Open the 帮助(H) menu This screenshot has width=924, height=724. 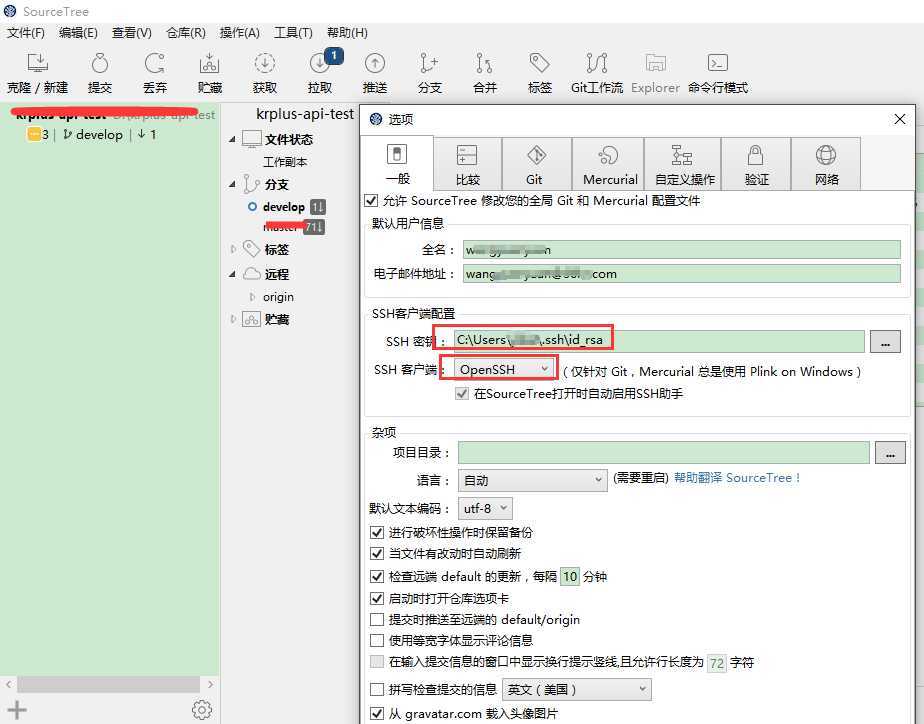tap(347, 32)
